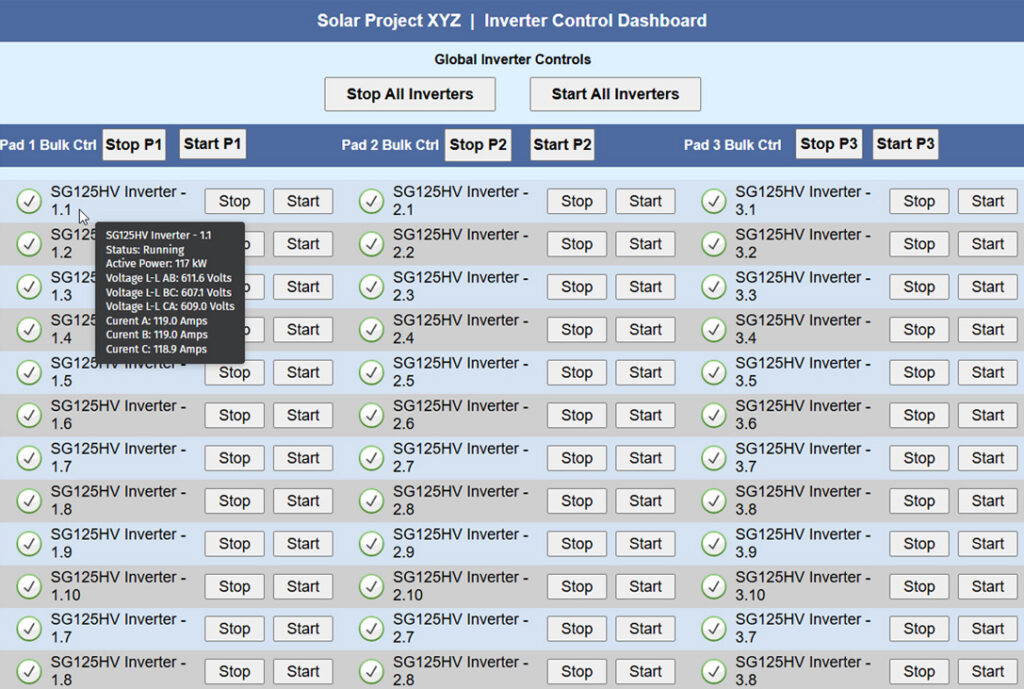This screenshot has width=1024, height=689.
Task: Click the Stop P2 bulk button
Action: [x=478, y=144]
